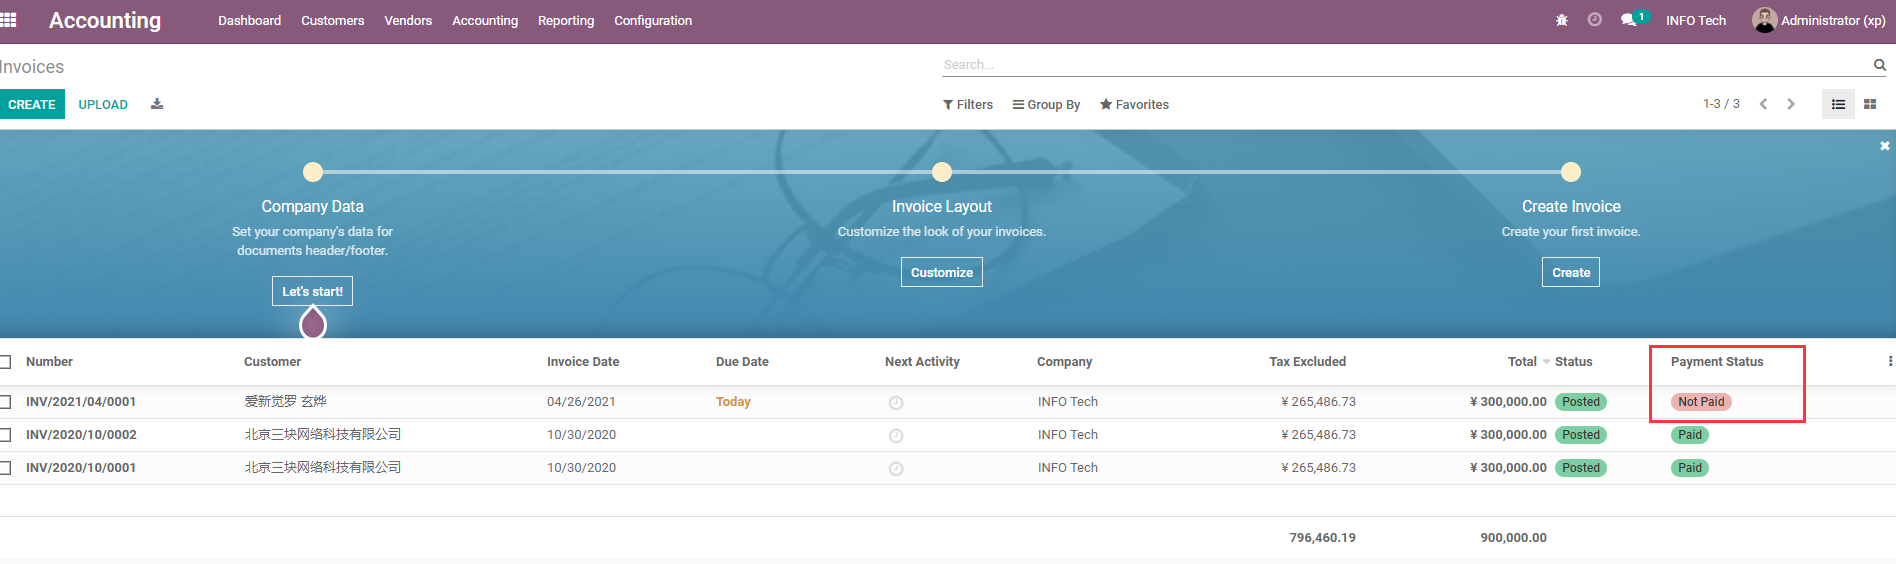Open invoice INV/2021/04/0001
This screenshot has height=564, width=1896.
(81, 402)
